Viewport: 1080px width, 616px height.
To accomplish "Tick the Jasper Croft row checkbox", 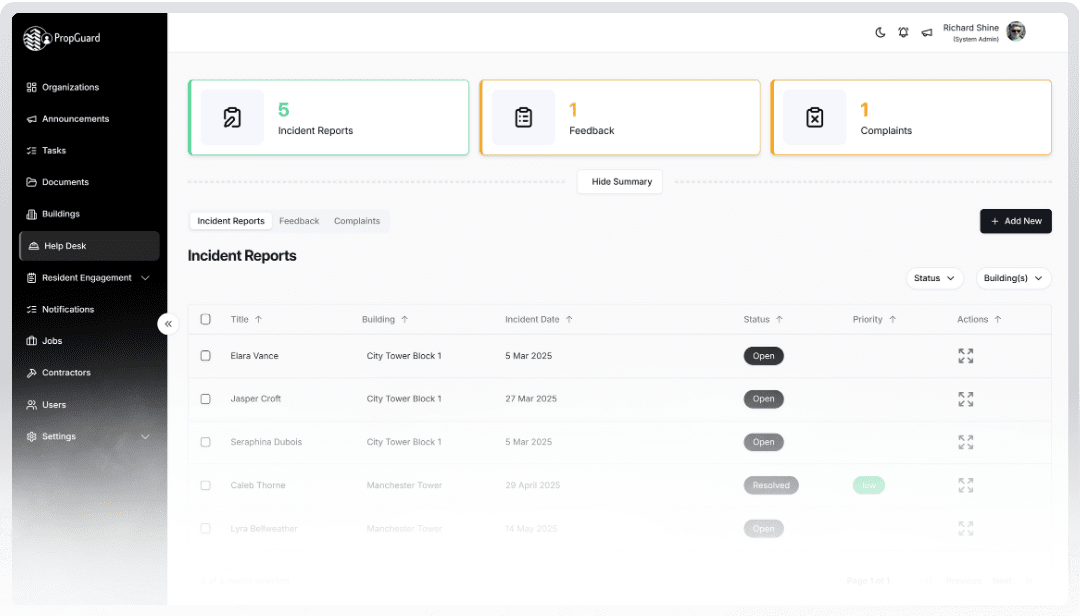I will (206, 399).
